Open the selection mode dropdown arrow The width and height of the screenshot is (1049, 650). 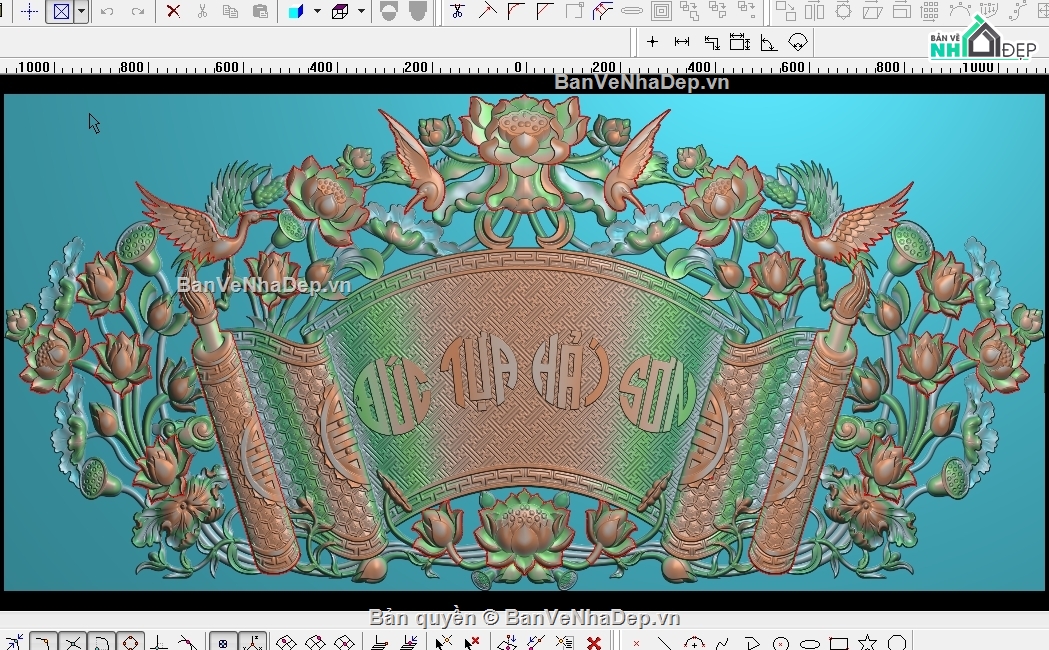79,13
